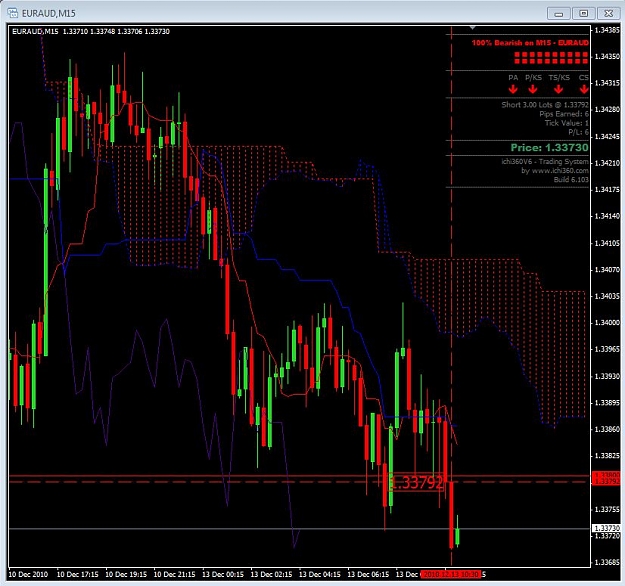Click the red down arrow under CS
Viewport: 625px width, 586px height.
584,89
